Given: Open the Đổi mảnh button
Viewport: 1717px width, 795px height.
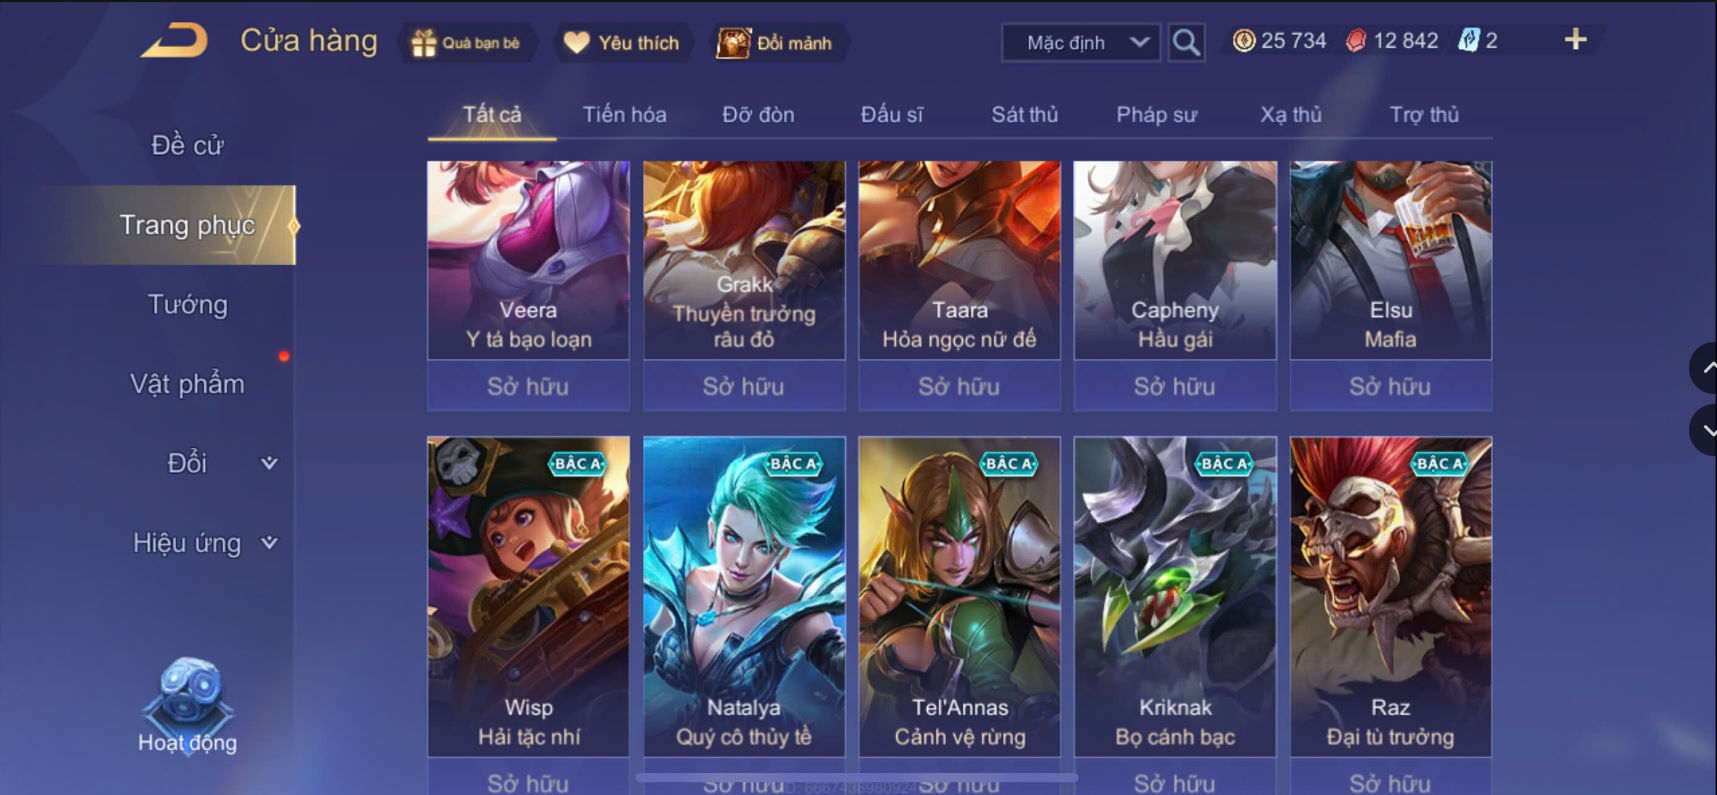Looking at the screenshot, I should (x=777, y=43).
